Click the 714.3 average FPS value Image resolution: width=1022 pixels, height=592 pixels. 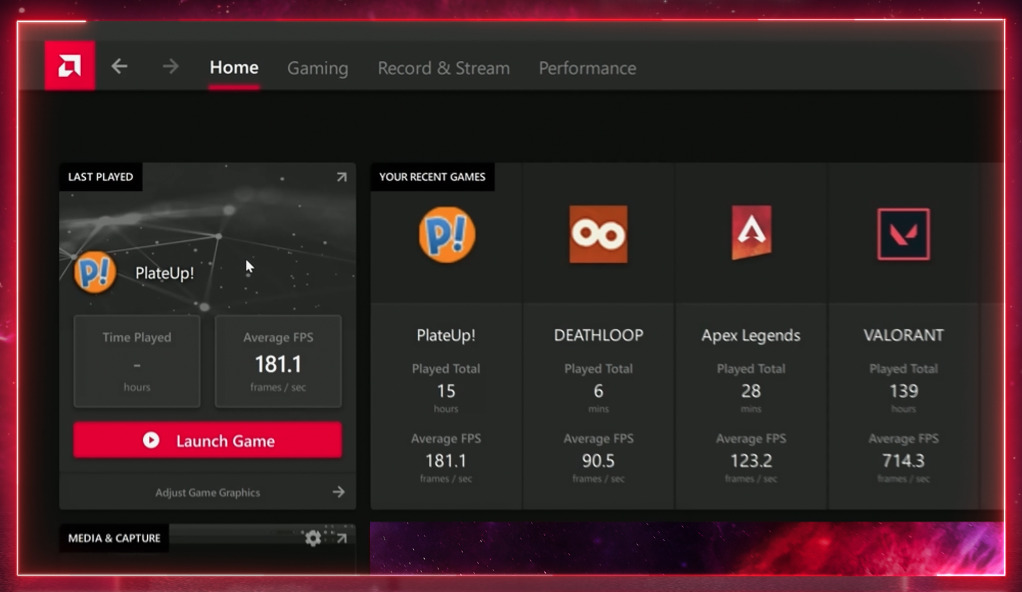pyautogui.click(x=903, y=461)
